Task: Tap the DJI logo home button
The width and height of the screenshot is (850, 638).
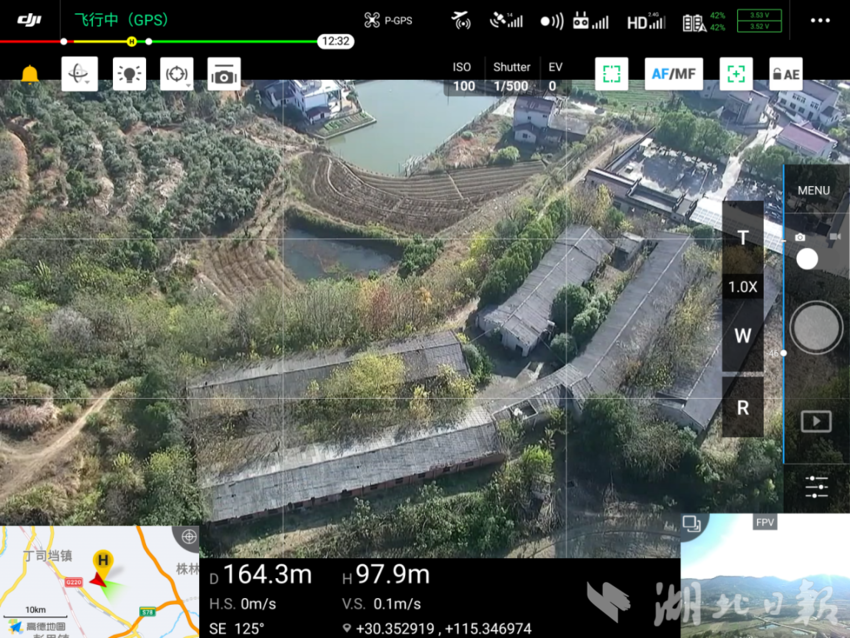Action: click(x=29, y=20)
